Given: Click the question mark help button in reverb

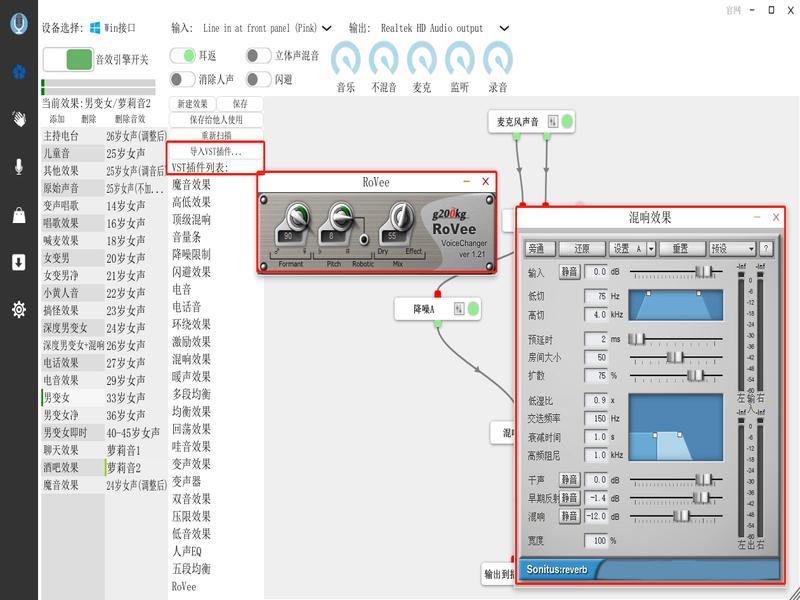Looking at the screenshot, I should pos(765,248).
